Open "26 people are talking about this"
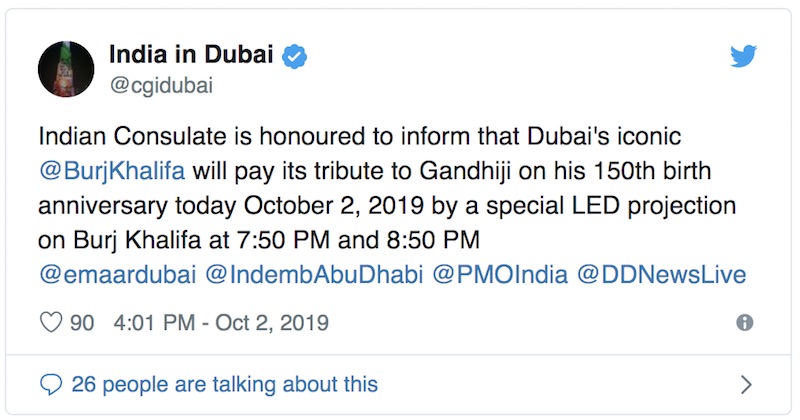This screenshot has height=420, width=800. (x=222, y=384)
